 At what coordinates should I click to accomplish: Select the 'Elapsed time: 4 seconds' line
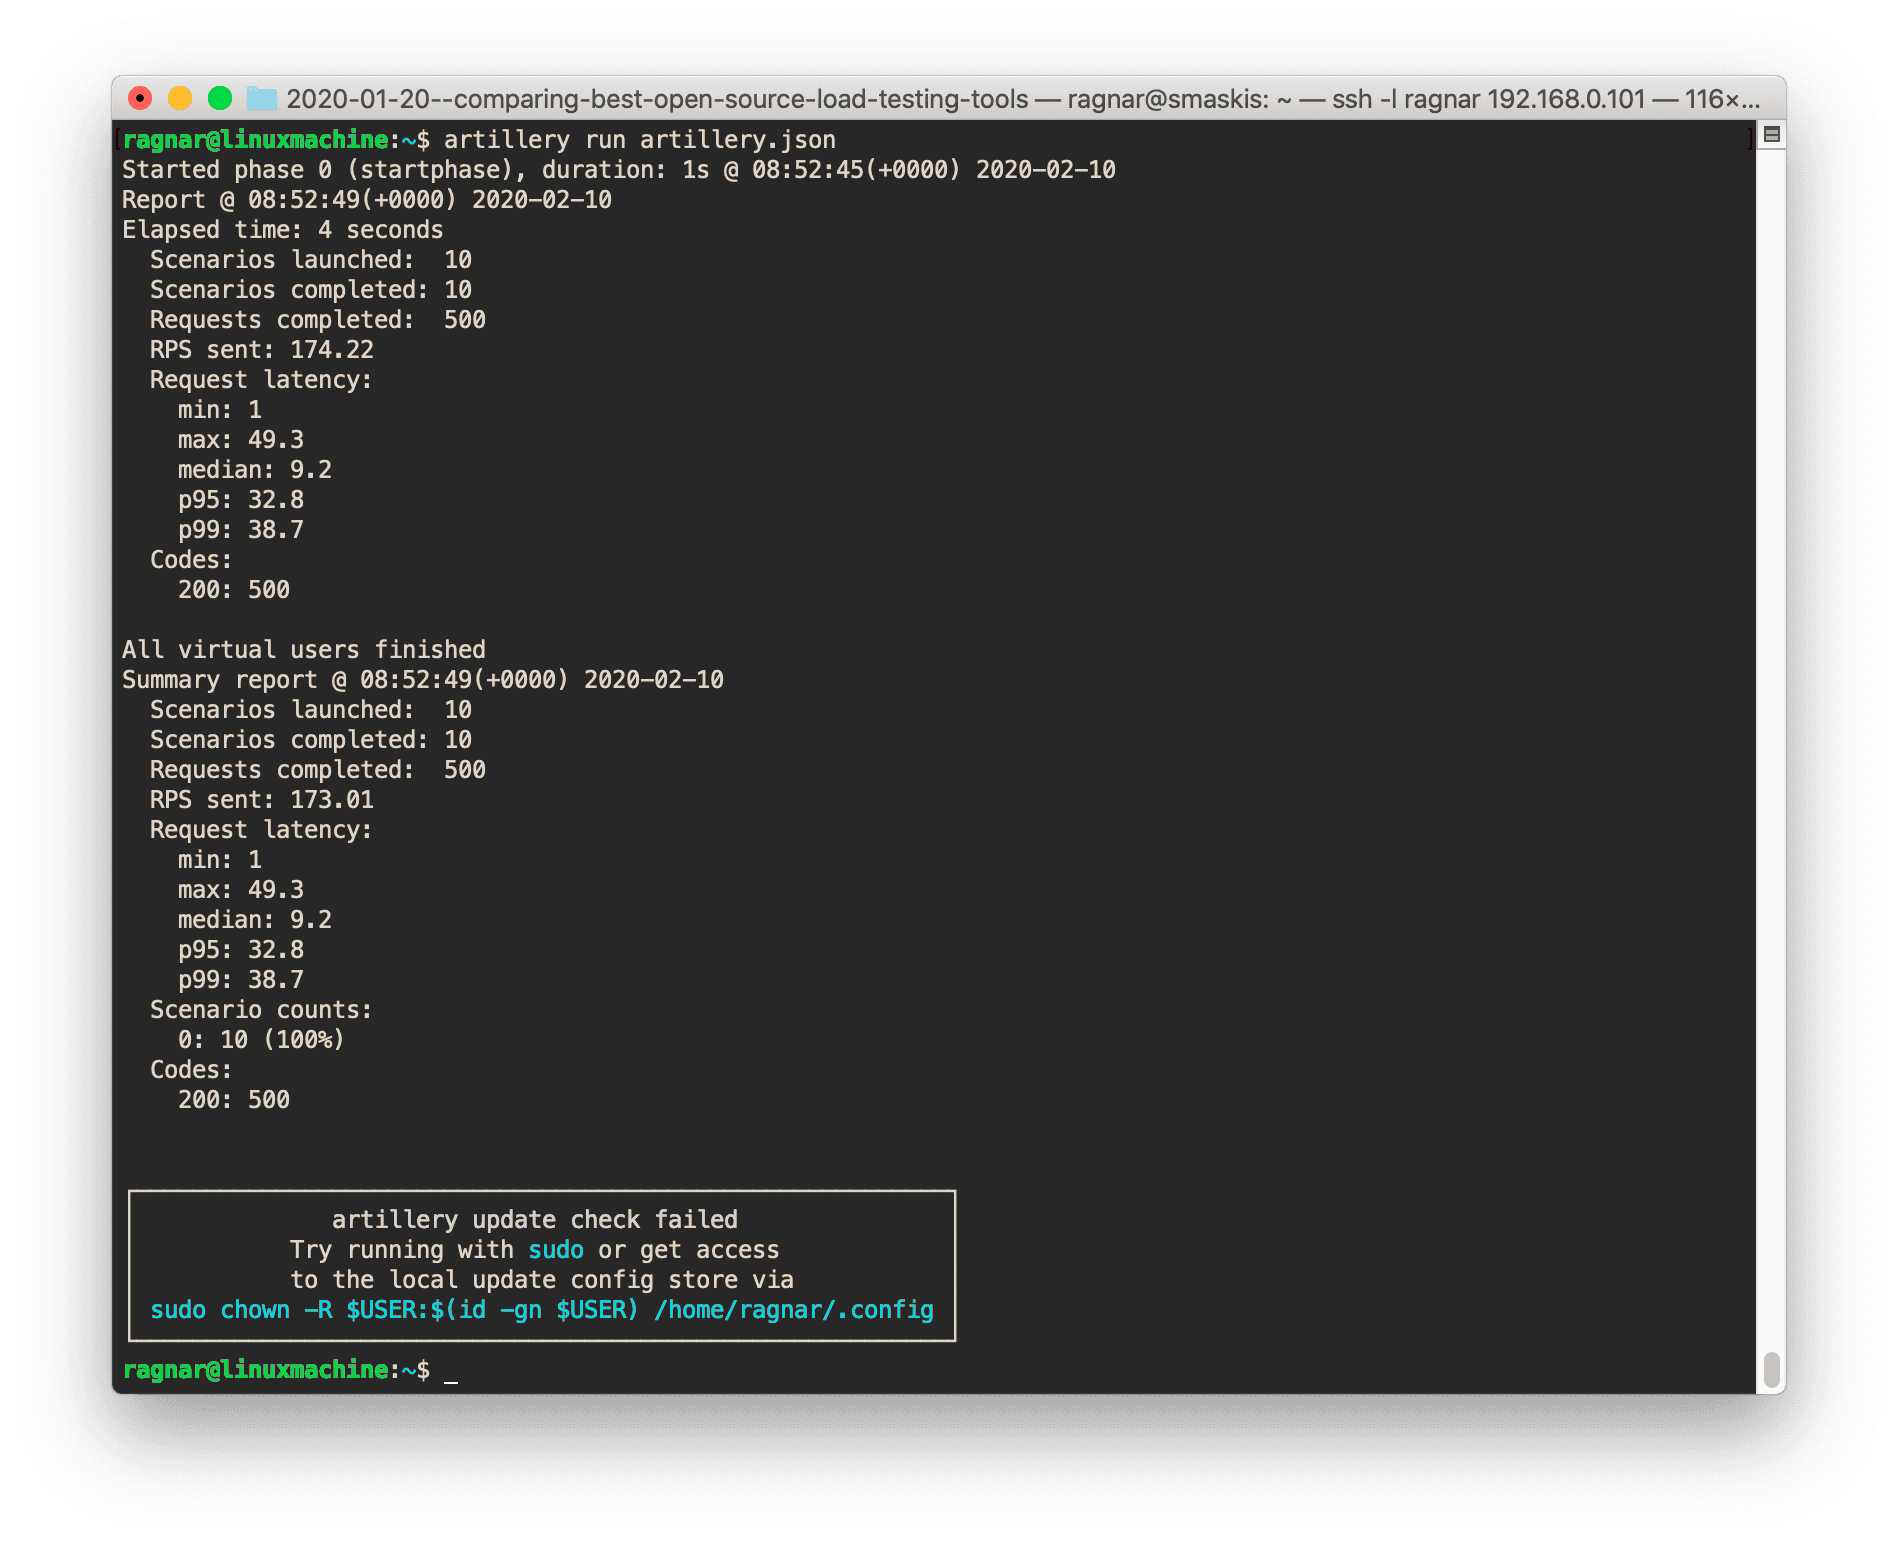[x=282, y=230]
